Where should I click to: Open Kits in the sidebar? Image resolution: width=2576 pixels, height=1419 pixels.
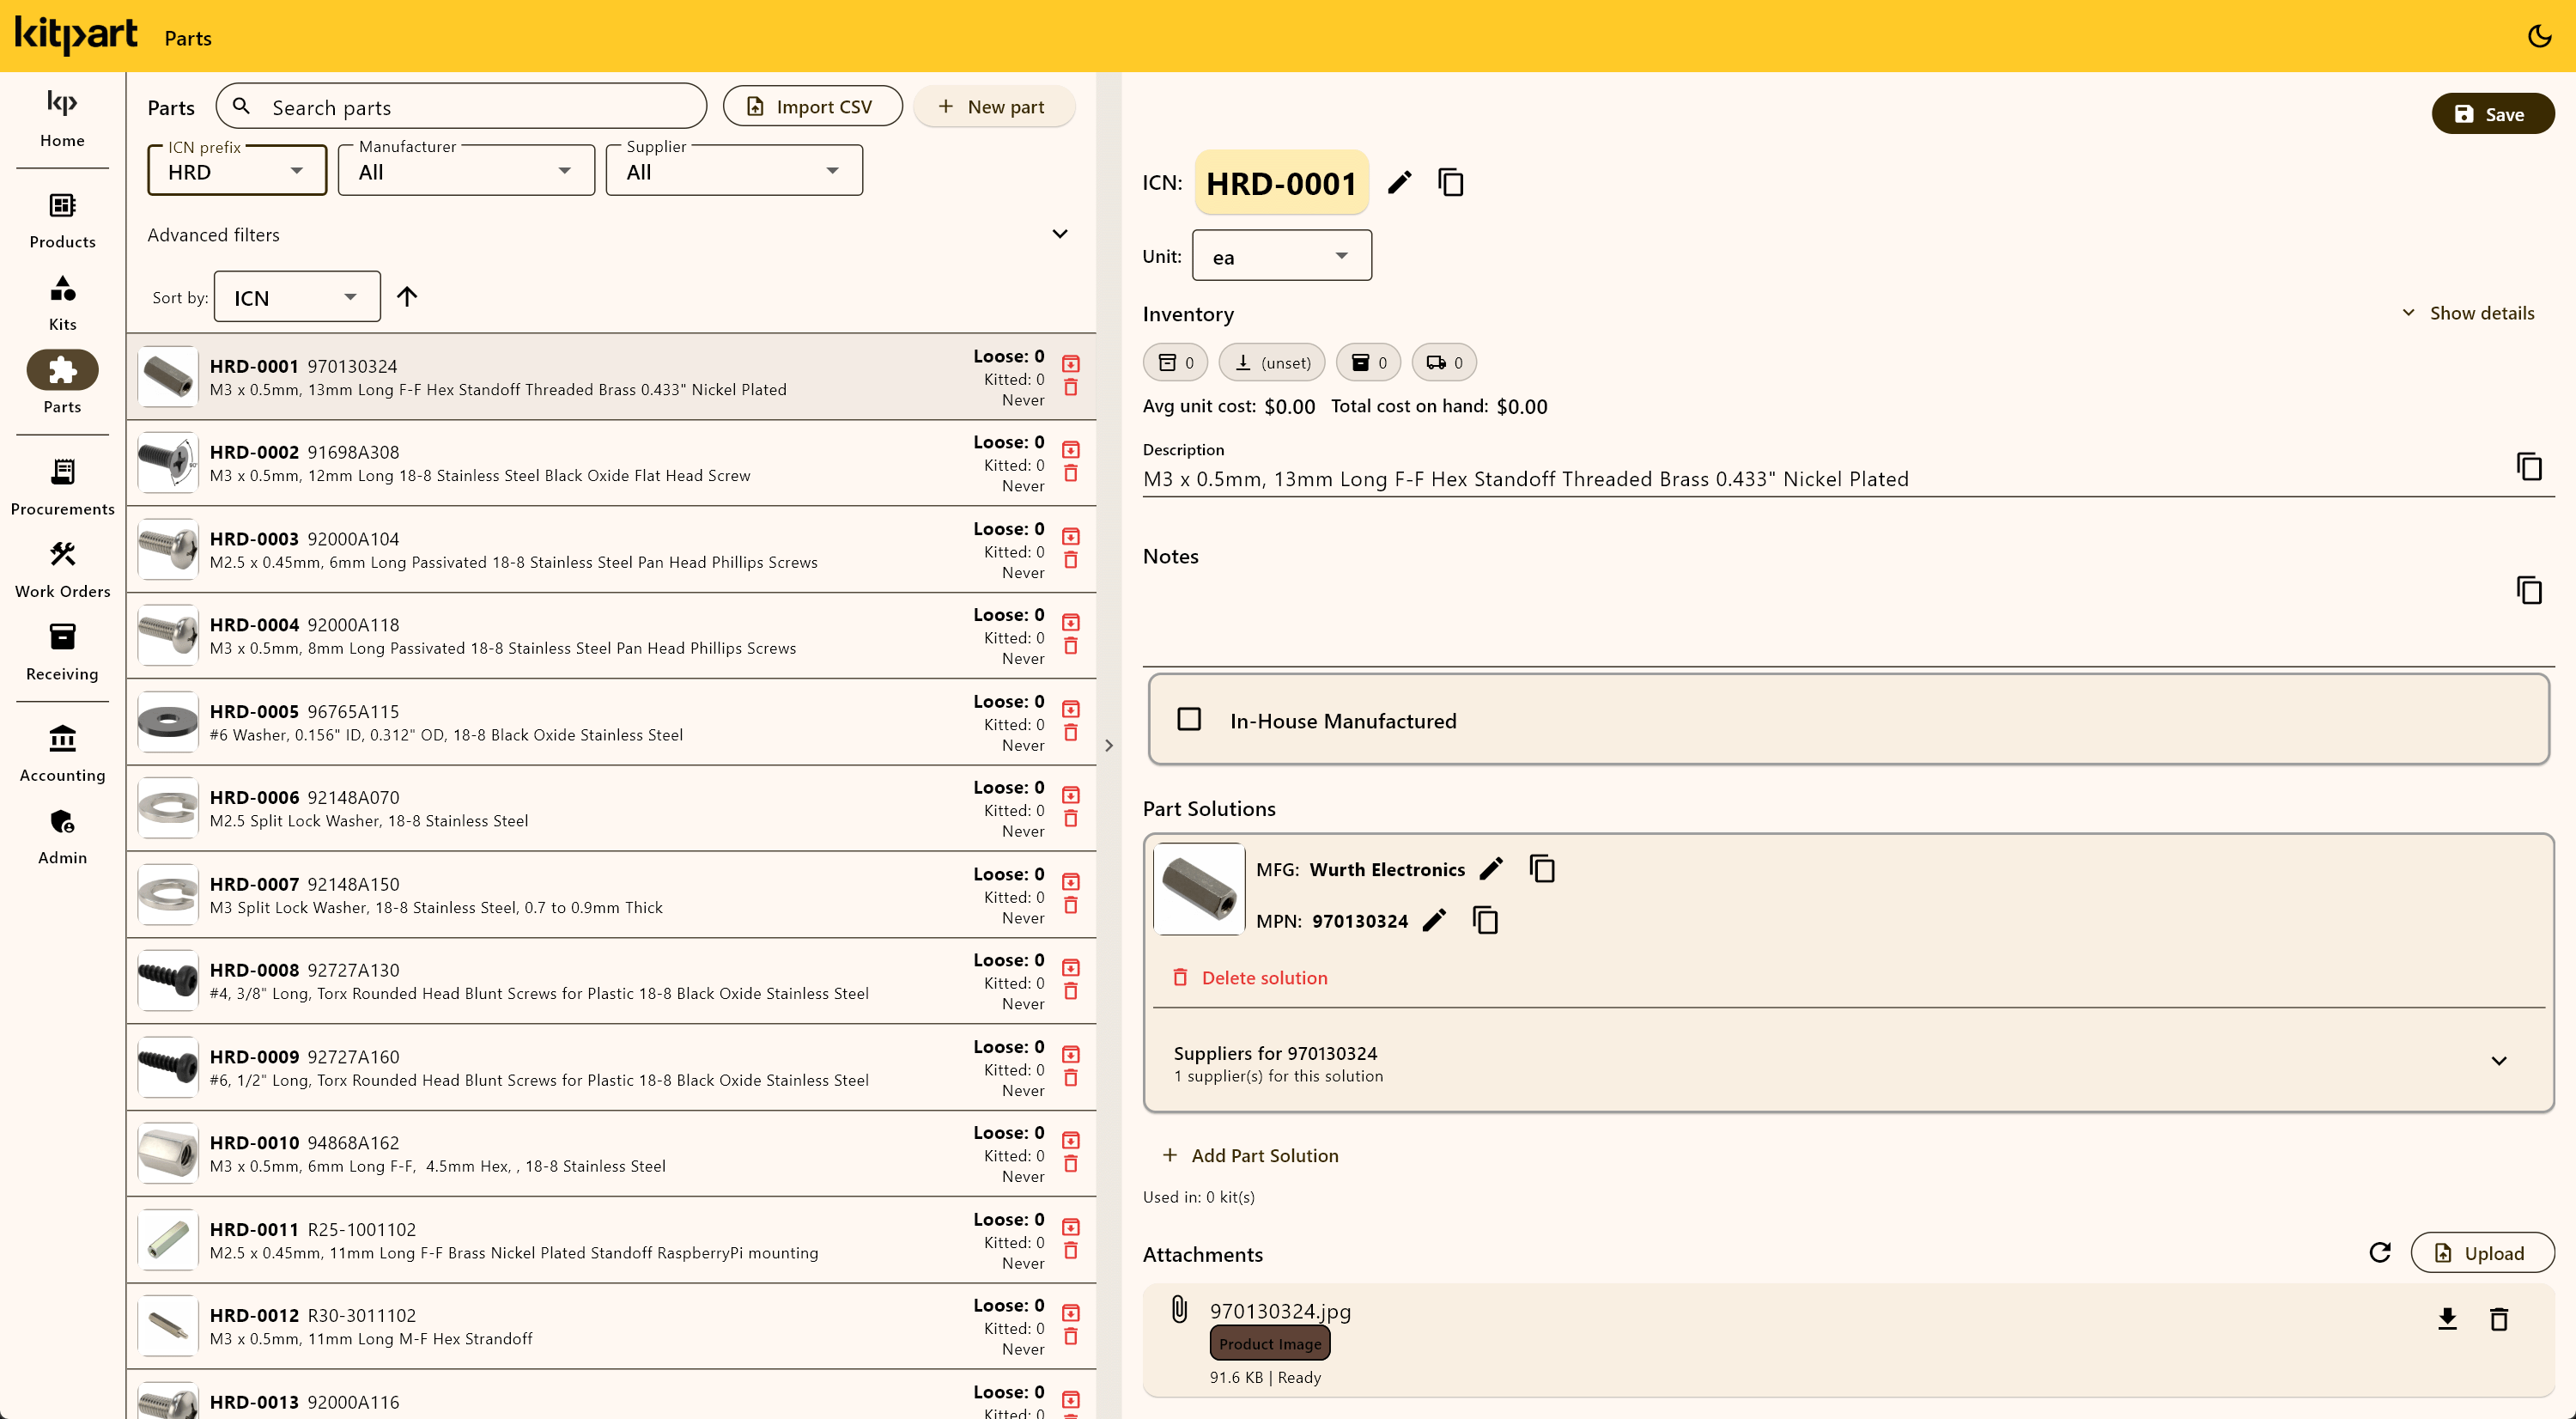click(62, 303)
